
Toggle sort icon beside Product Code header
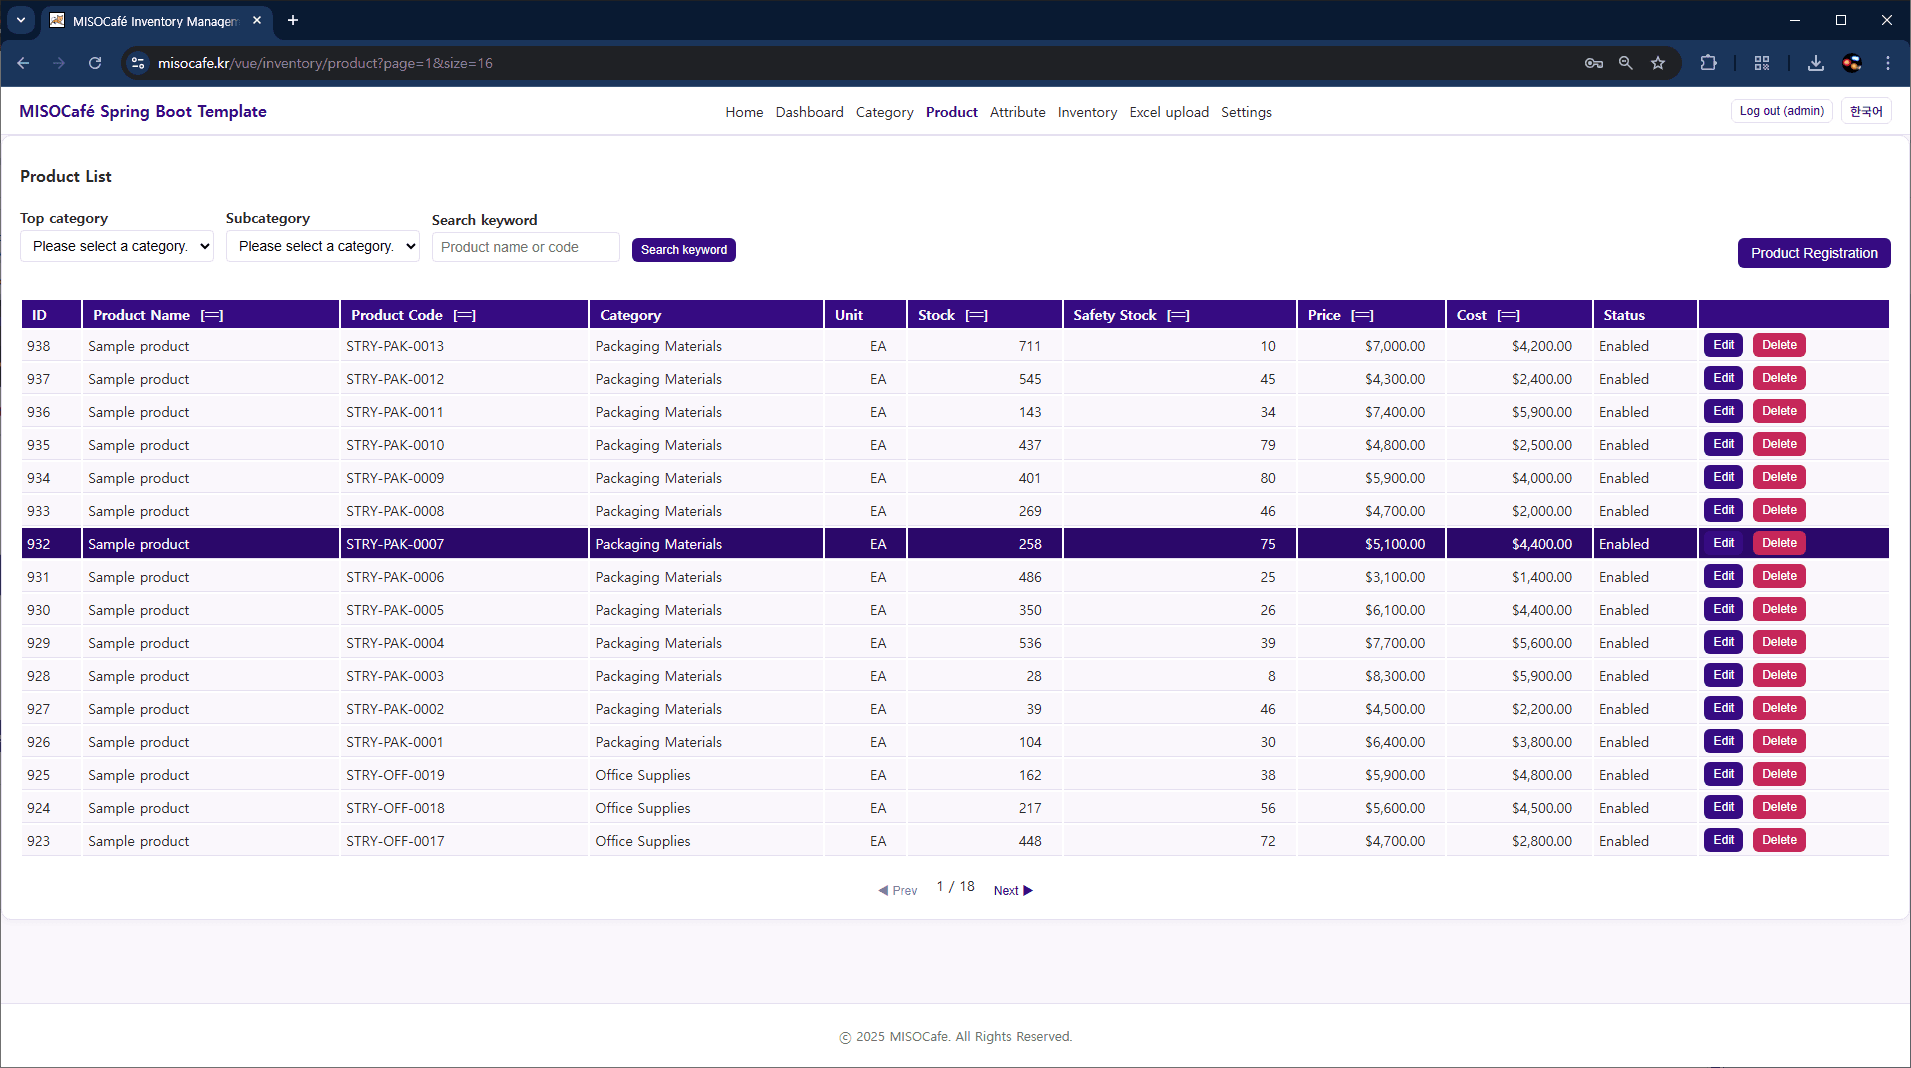464,316
